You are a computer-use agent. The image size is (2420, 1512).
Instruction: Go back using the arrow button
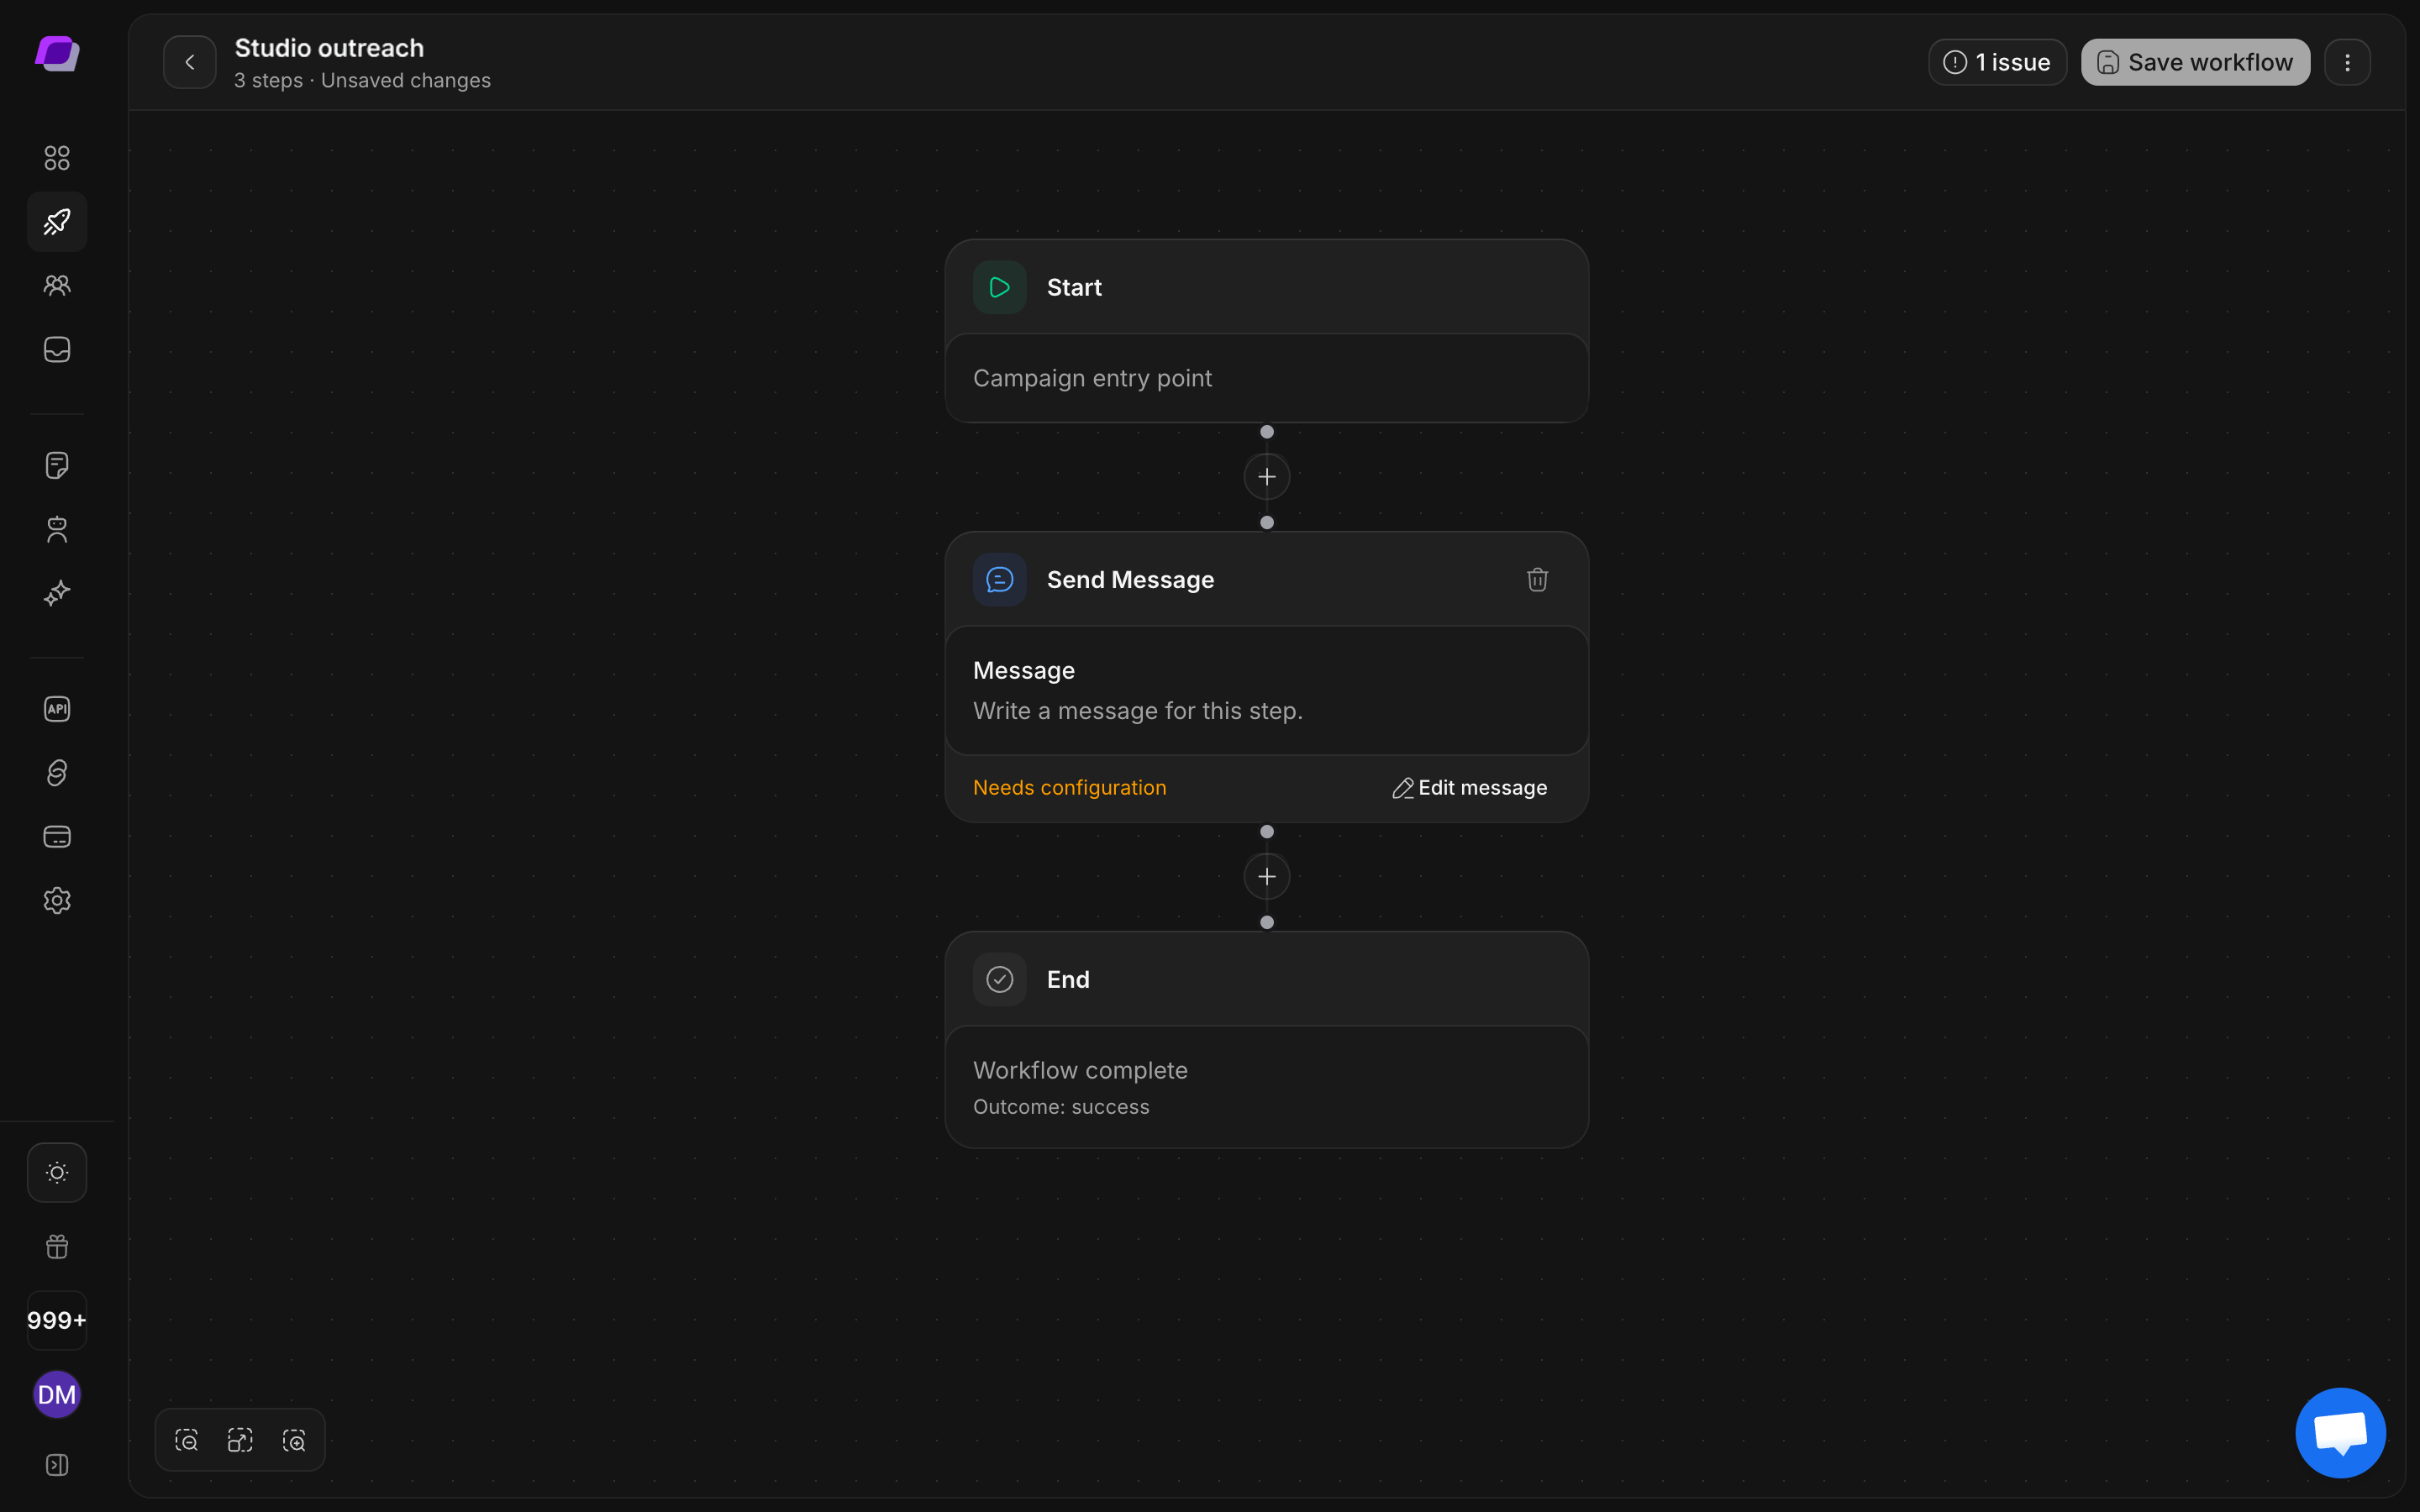click(x=190, y=62)
